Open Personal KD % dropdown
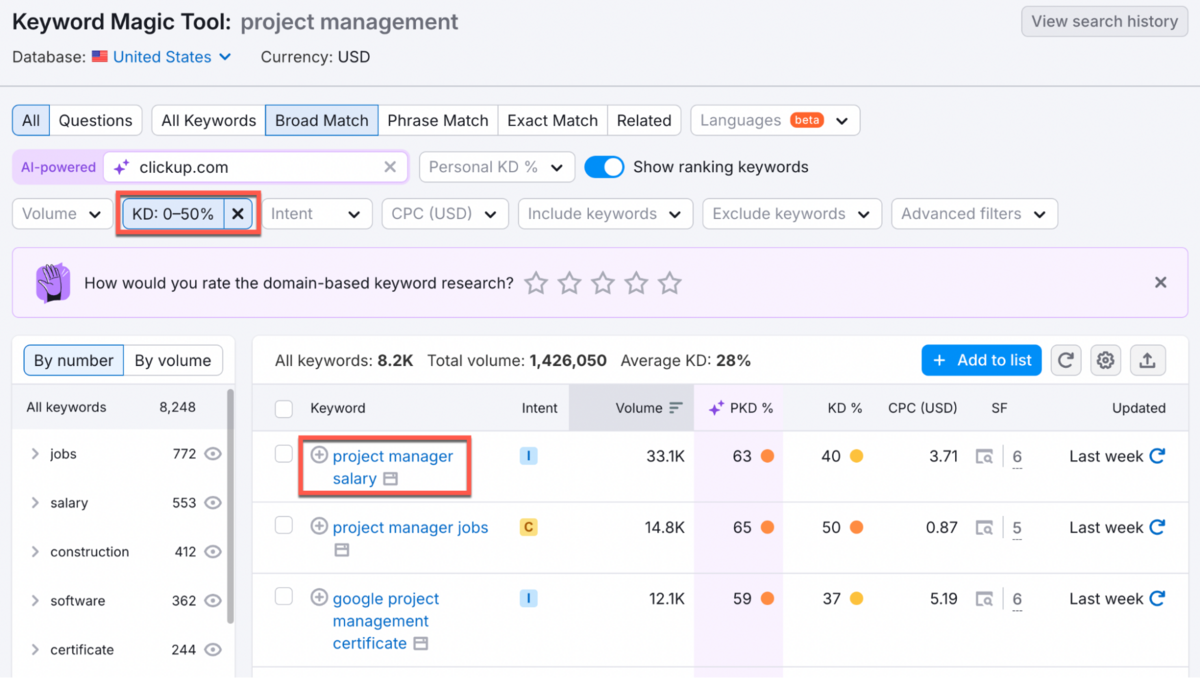 (x=497, y=167)
